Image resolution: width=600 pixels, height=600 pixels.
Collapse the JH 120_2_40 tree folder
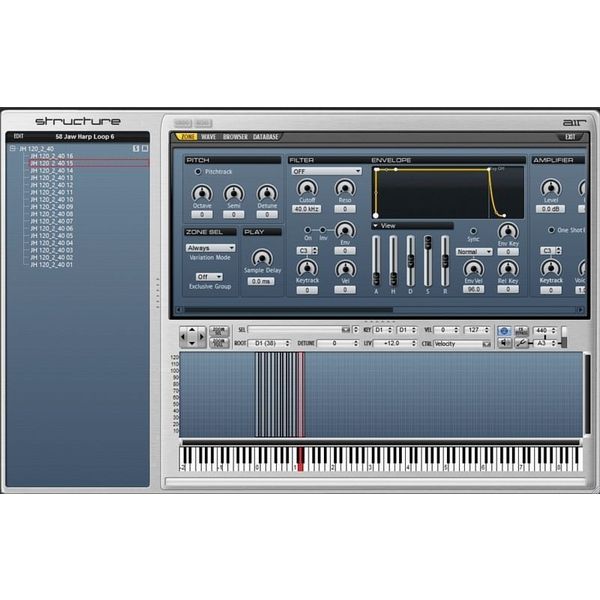click(x=12, y=148)
